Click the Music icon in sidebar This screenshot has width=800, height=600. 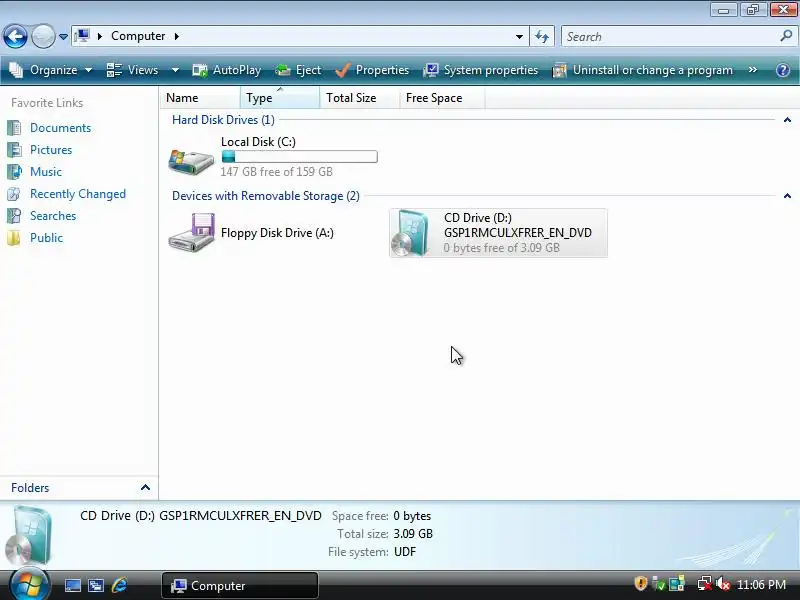[x=14, y=171]
